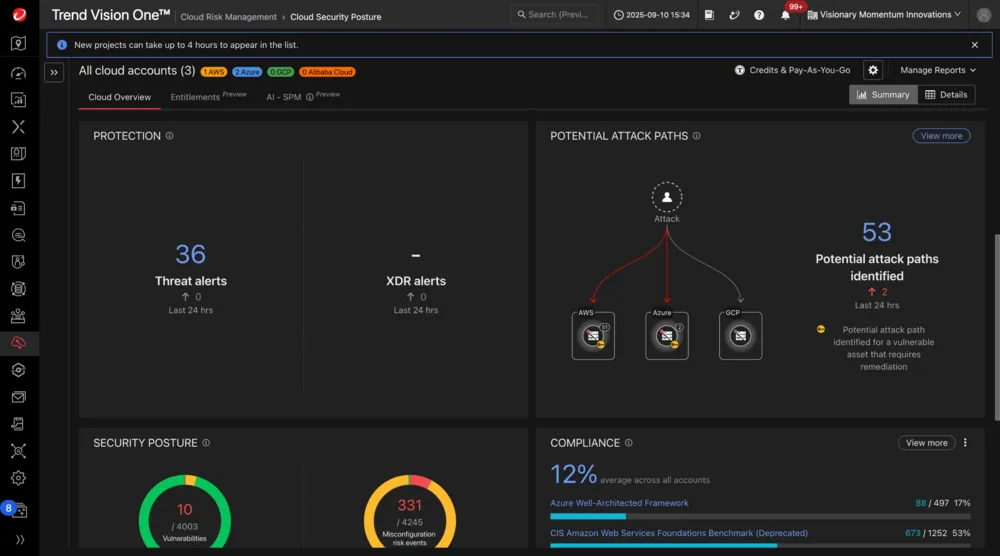Click View more in Potential Attack Paths

[x=941, y=136]
